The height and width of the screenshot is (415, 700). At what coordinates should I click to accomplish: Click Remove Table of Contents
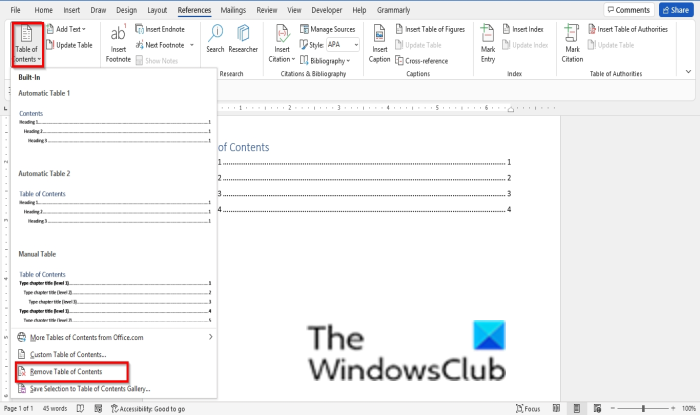point(66,372)
